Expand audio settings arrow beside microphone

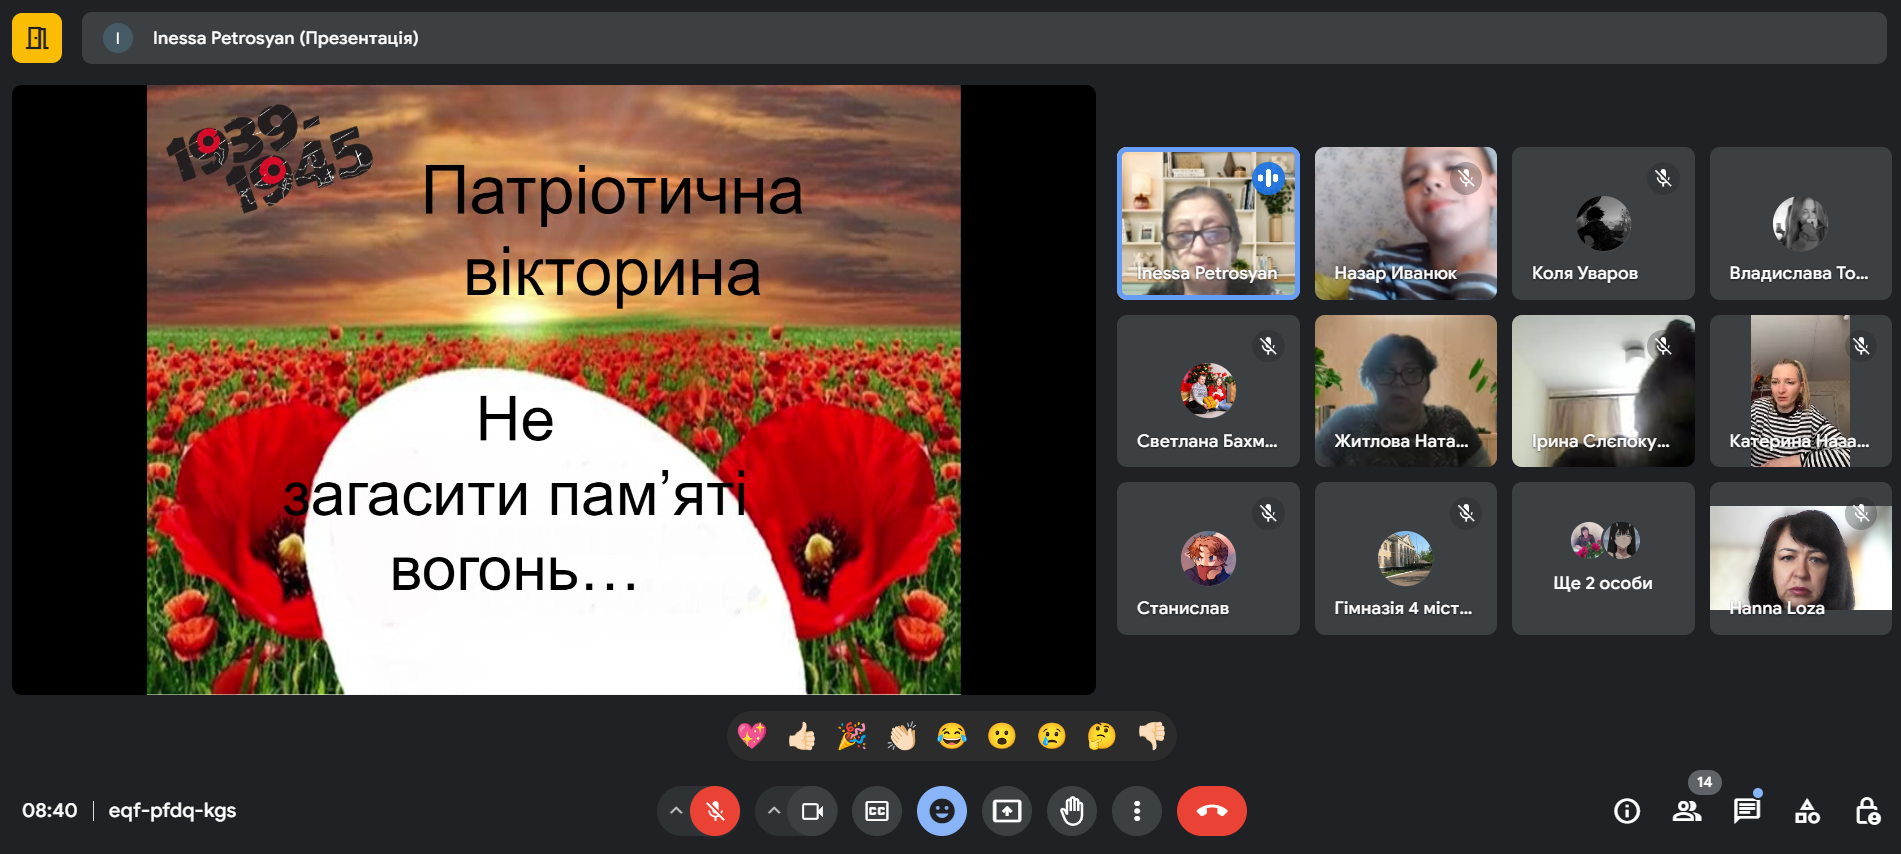click(x=676, y=811)
